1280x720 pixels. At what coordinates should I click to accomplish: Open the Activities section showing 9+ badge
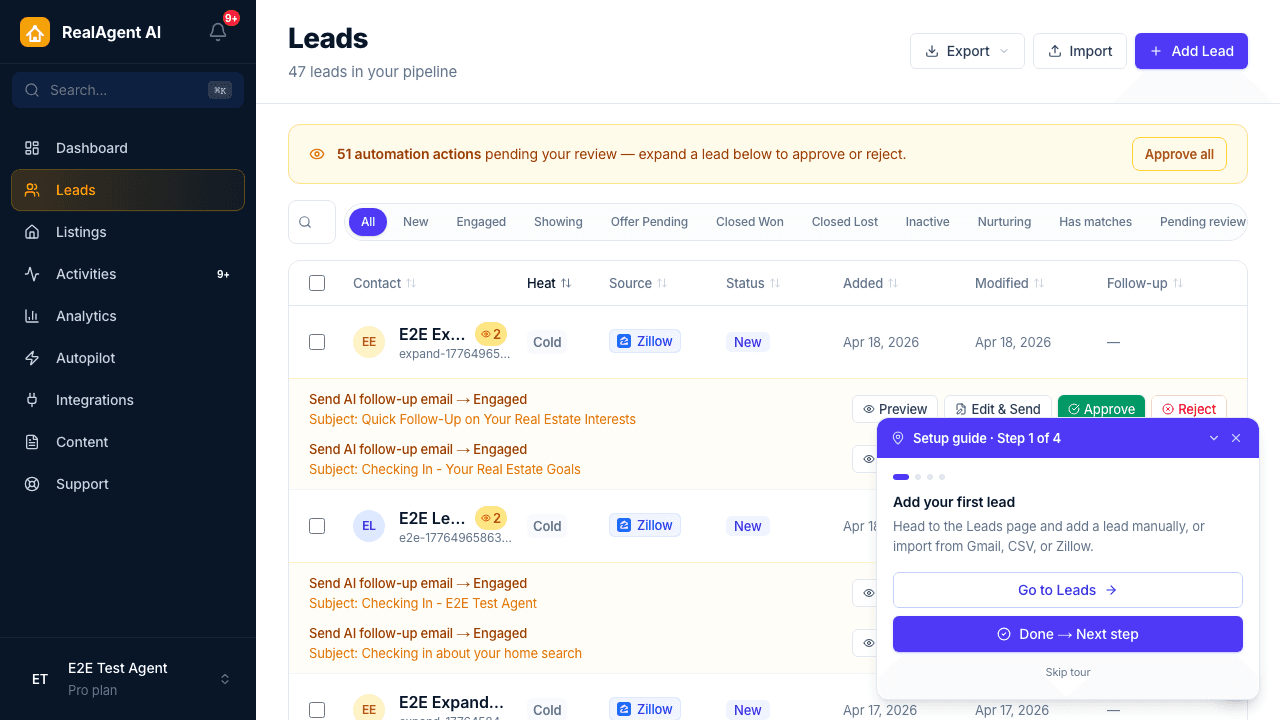pos(85,274)
